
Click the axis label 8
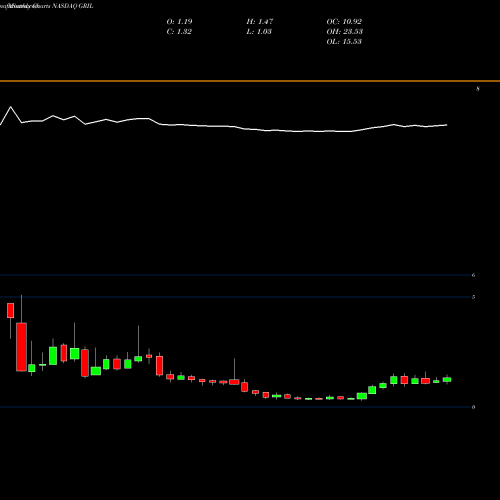(478, 89)
